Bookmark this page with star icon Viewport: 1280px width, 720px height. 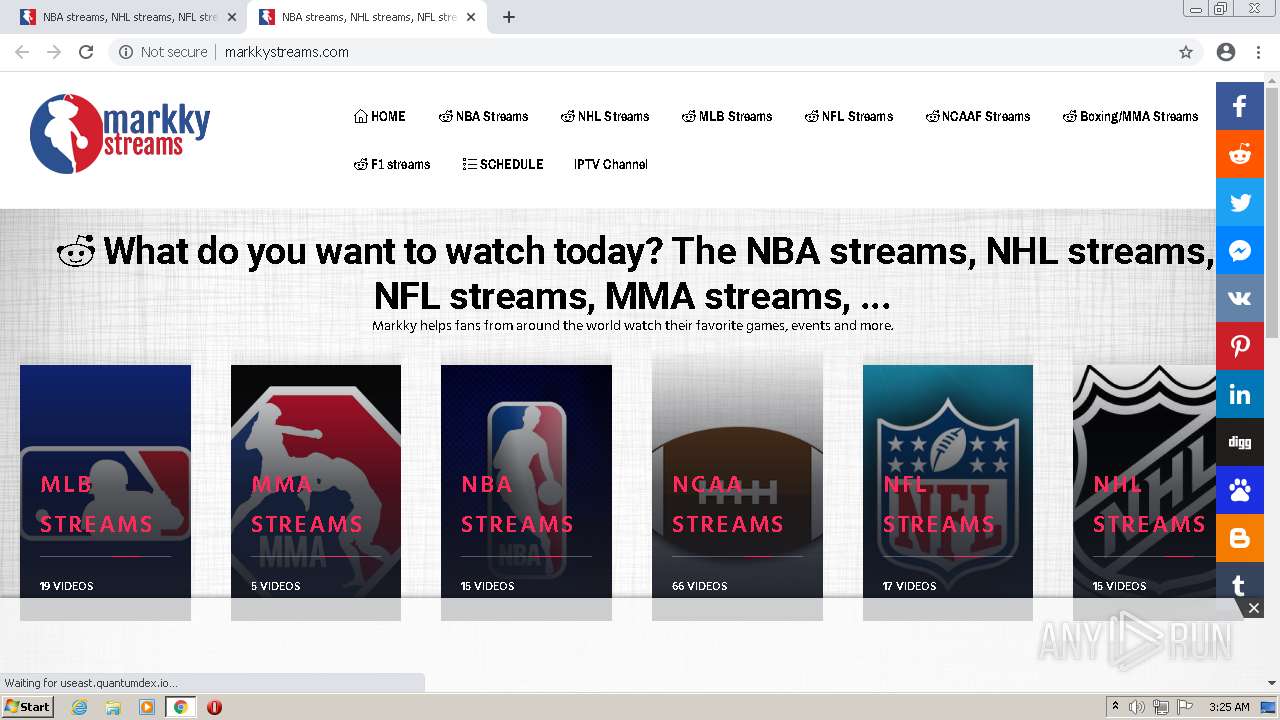[1186, 52]
